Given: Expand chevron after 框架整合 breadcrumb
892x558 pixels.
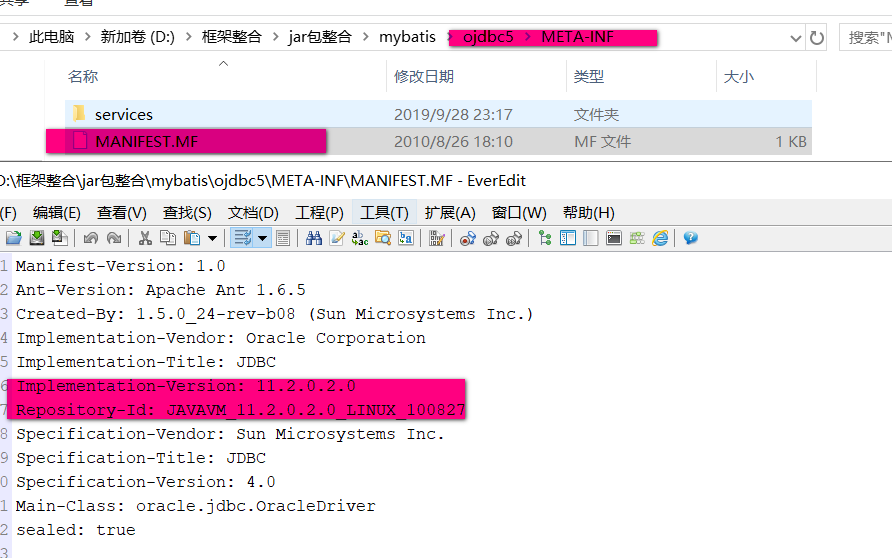Looking at the screenshot, I should click(275, 37).
